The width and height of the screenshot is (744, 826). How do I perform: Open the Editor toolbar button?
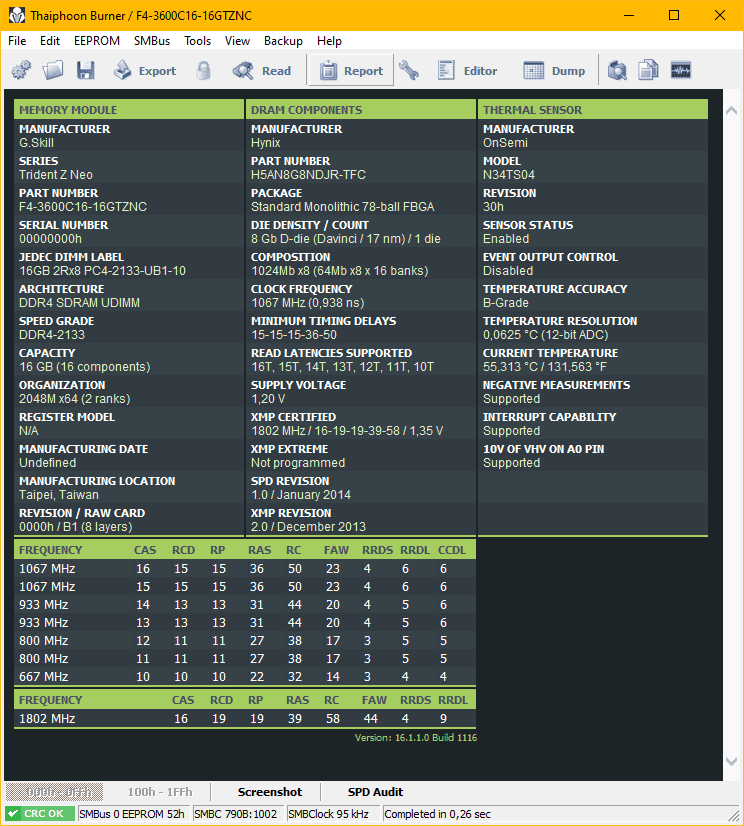coord(467,70)
